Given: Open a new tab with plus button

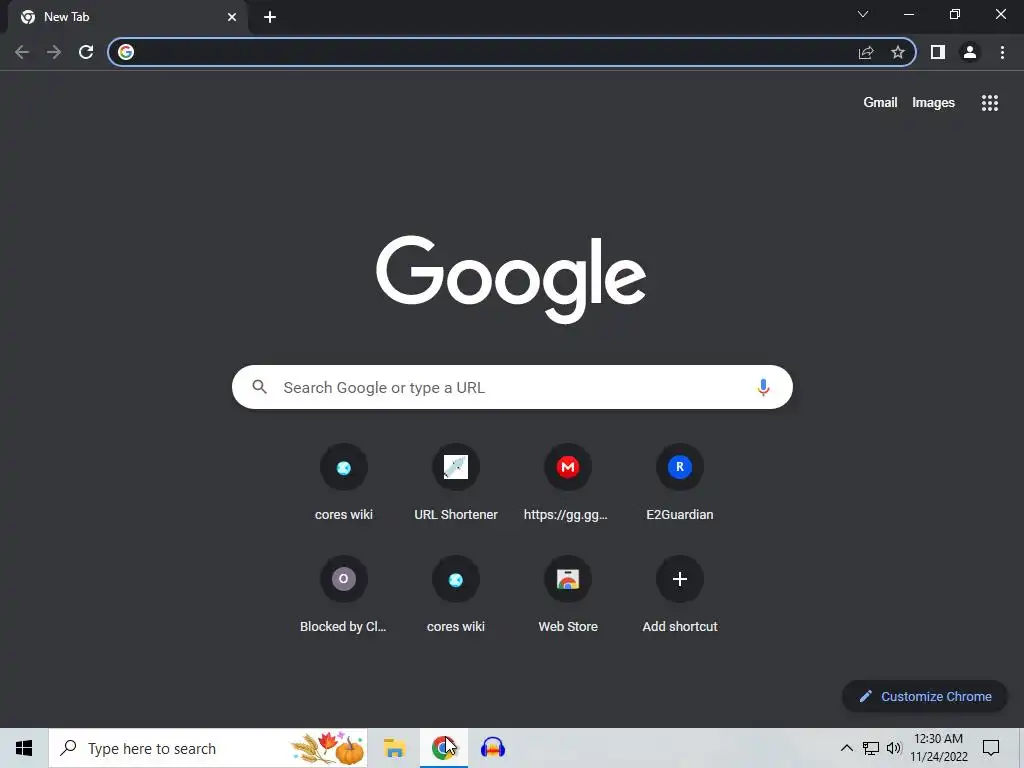Looking at the screenshot, I should pyautogui.click(x=270, y=17).
